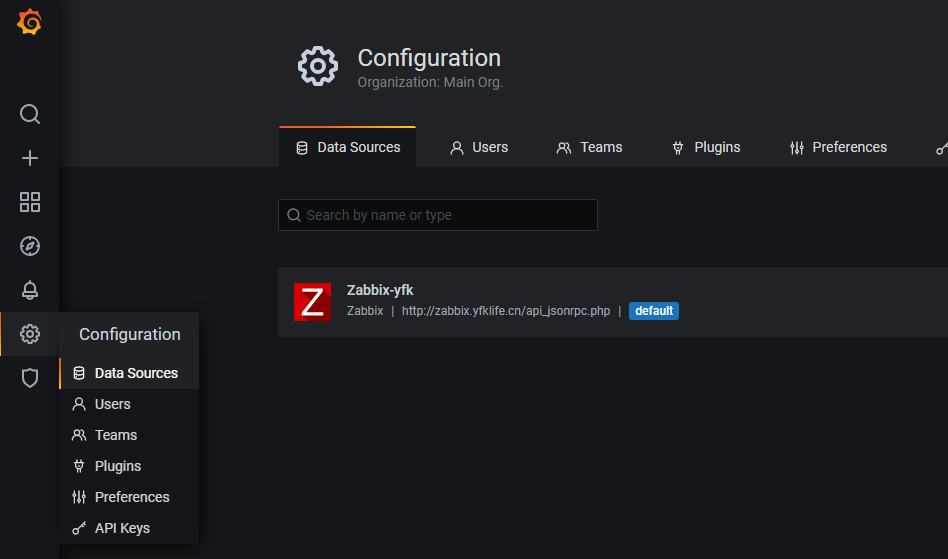Click the Grafana logo home icon
Screen dimensions: 948x559
(29, 22)
